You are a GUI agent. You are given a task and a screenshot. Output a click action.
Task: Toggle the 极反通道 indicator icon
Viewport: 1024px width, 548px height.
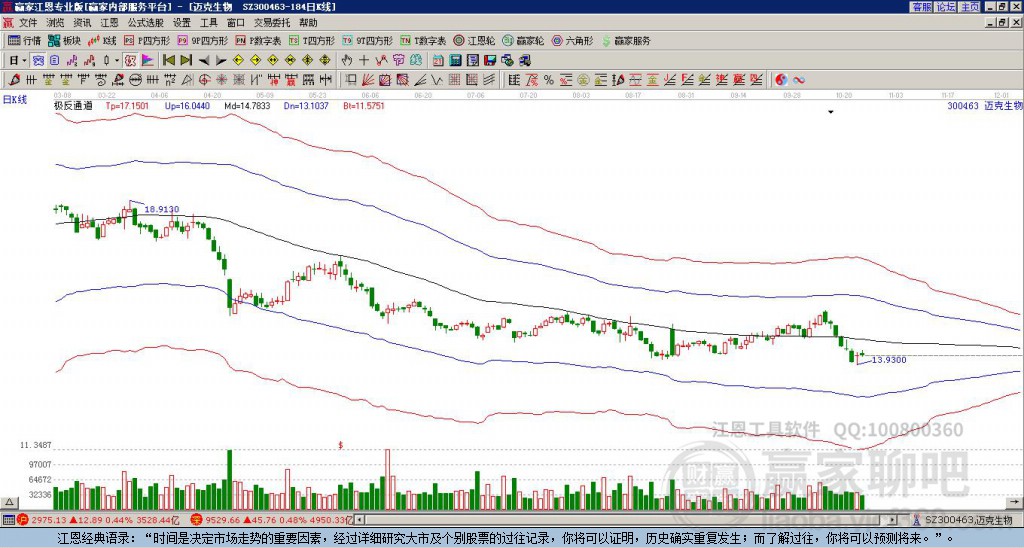coord(130,61)
